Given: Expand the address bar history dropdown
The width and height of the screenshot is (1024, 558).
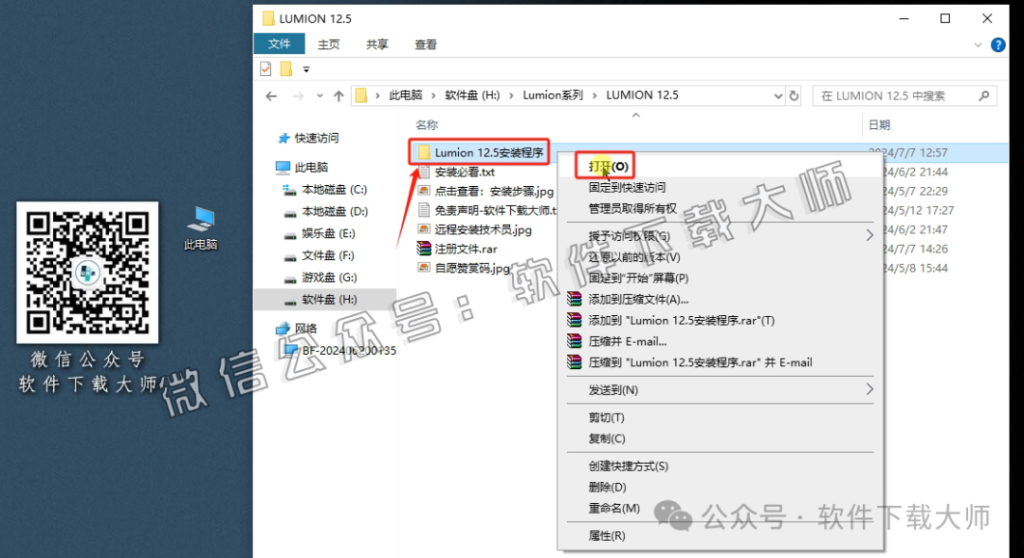Looking at the screenshot, I should (778, 96).
